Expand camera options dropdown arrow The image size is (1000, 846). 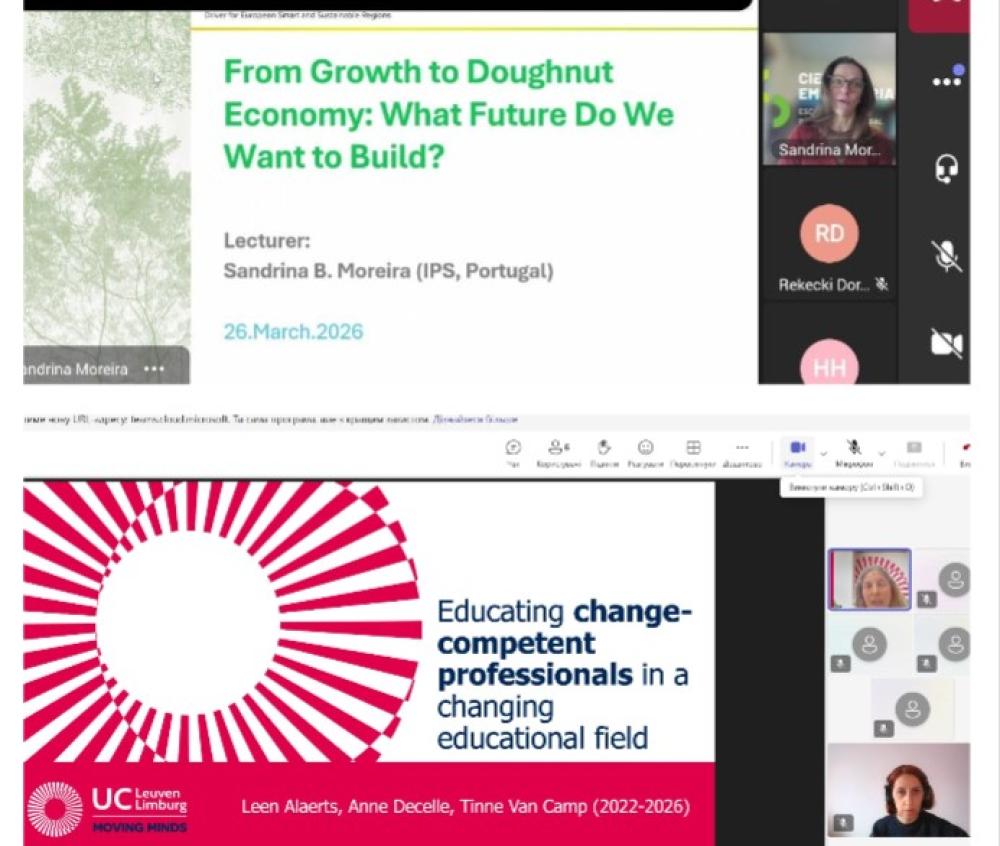pos(823,453)
